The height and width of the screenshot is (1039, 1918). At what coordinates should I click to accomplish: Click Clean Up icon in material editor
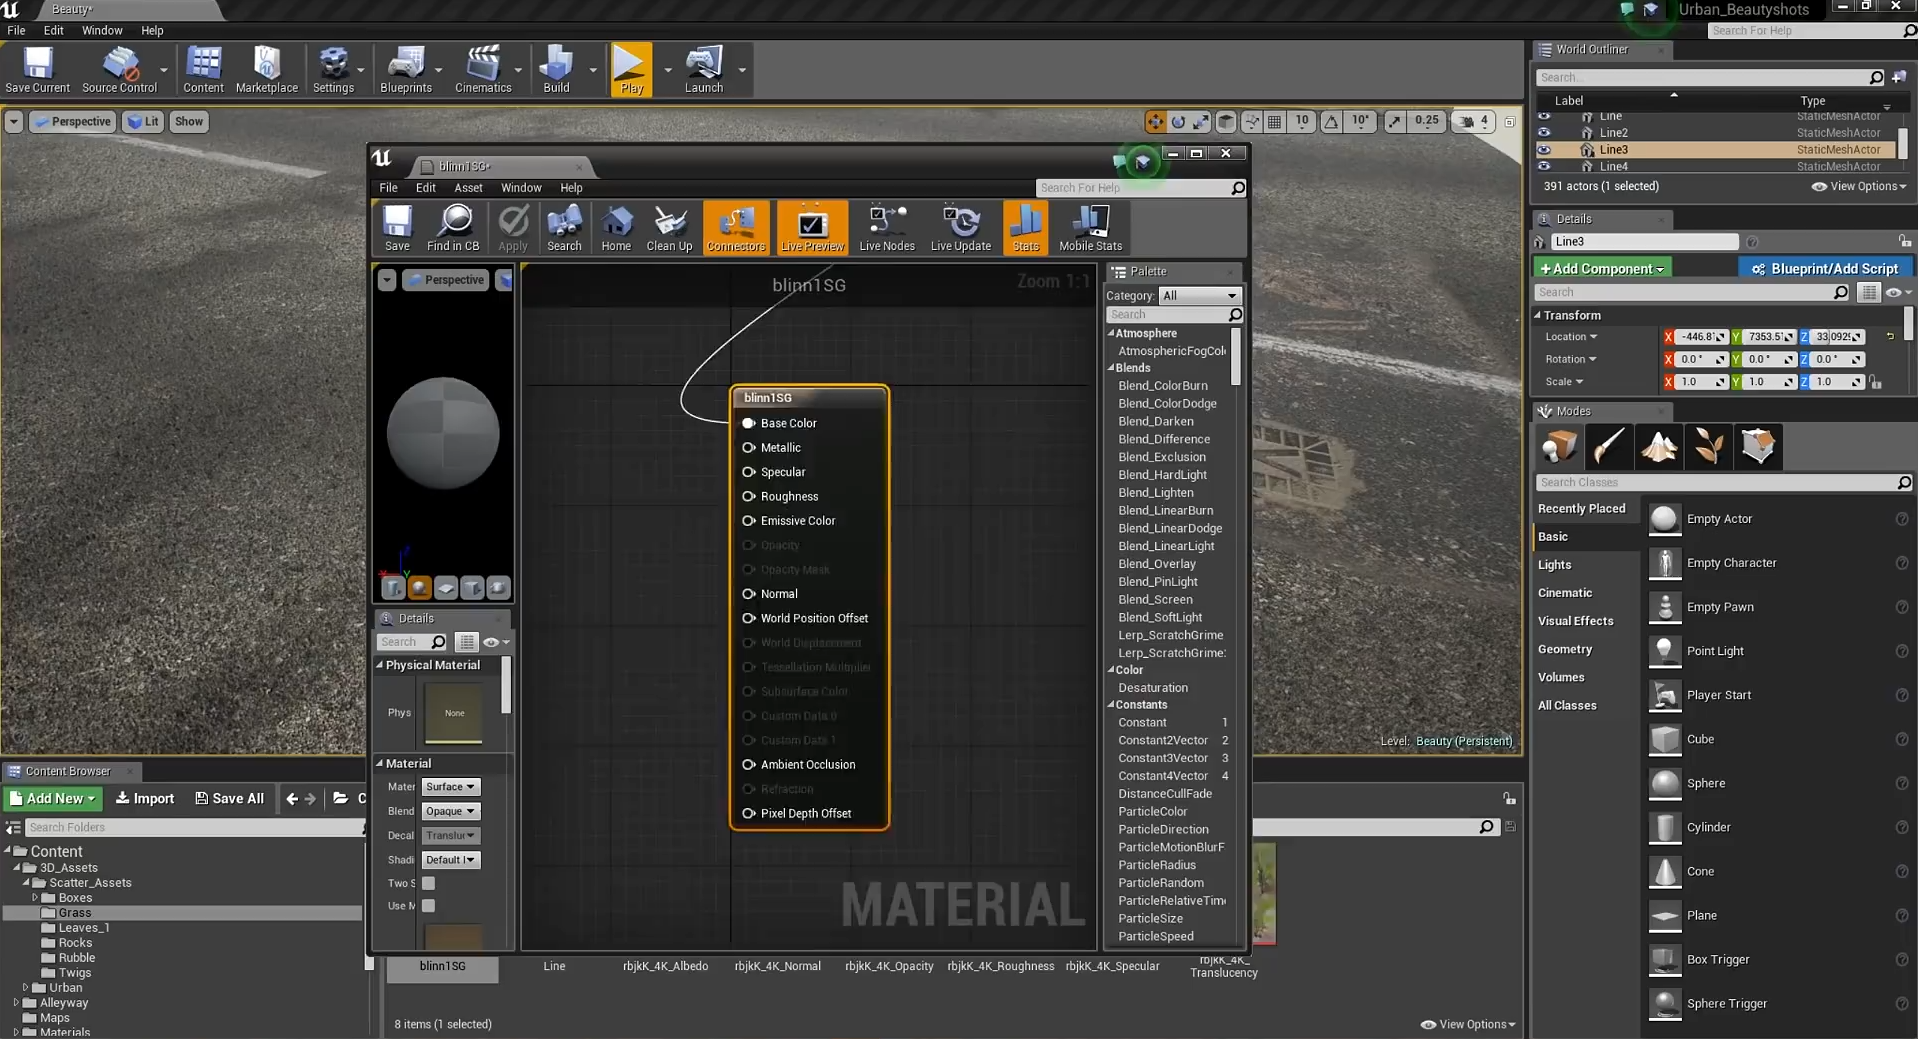(x=669, y=228)
